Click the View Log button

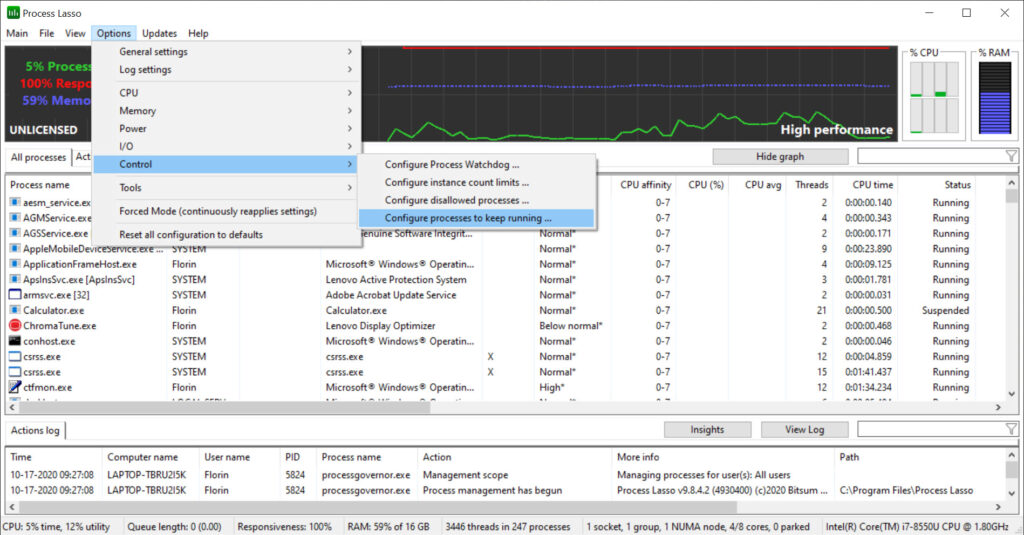pos(805,429)
